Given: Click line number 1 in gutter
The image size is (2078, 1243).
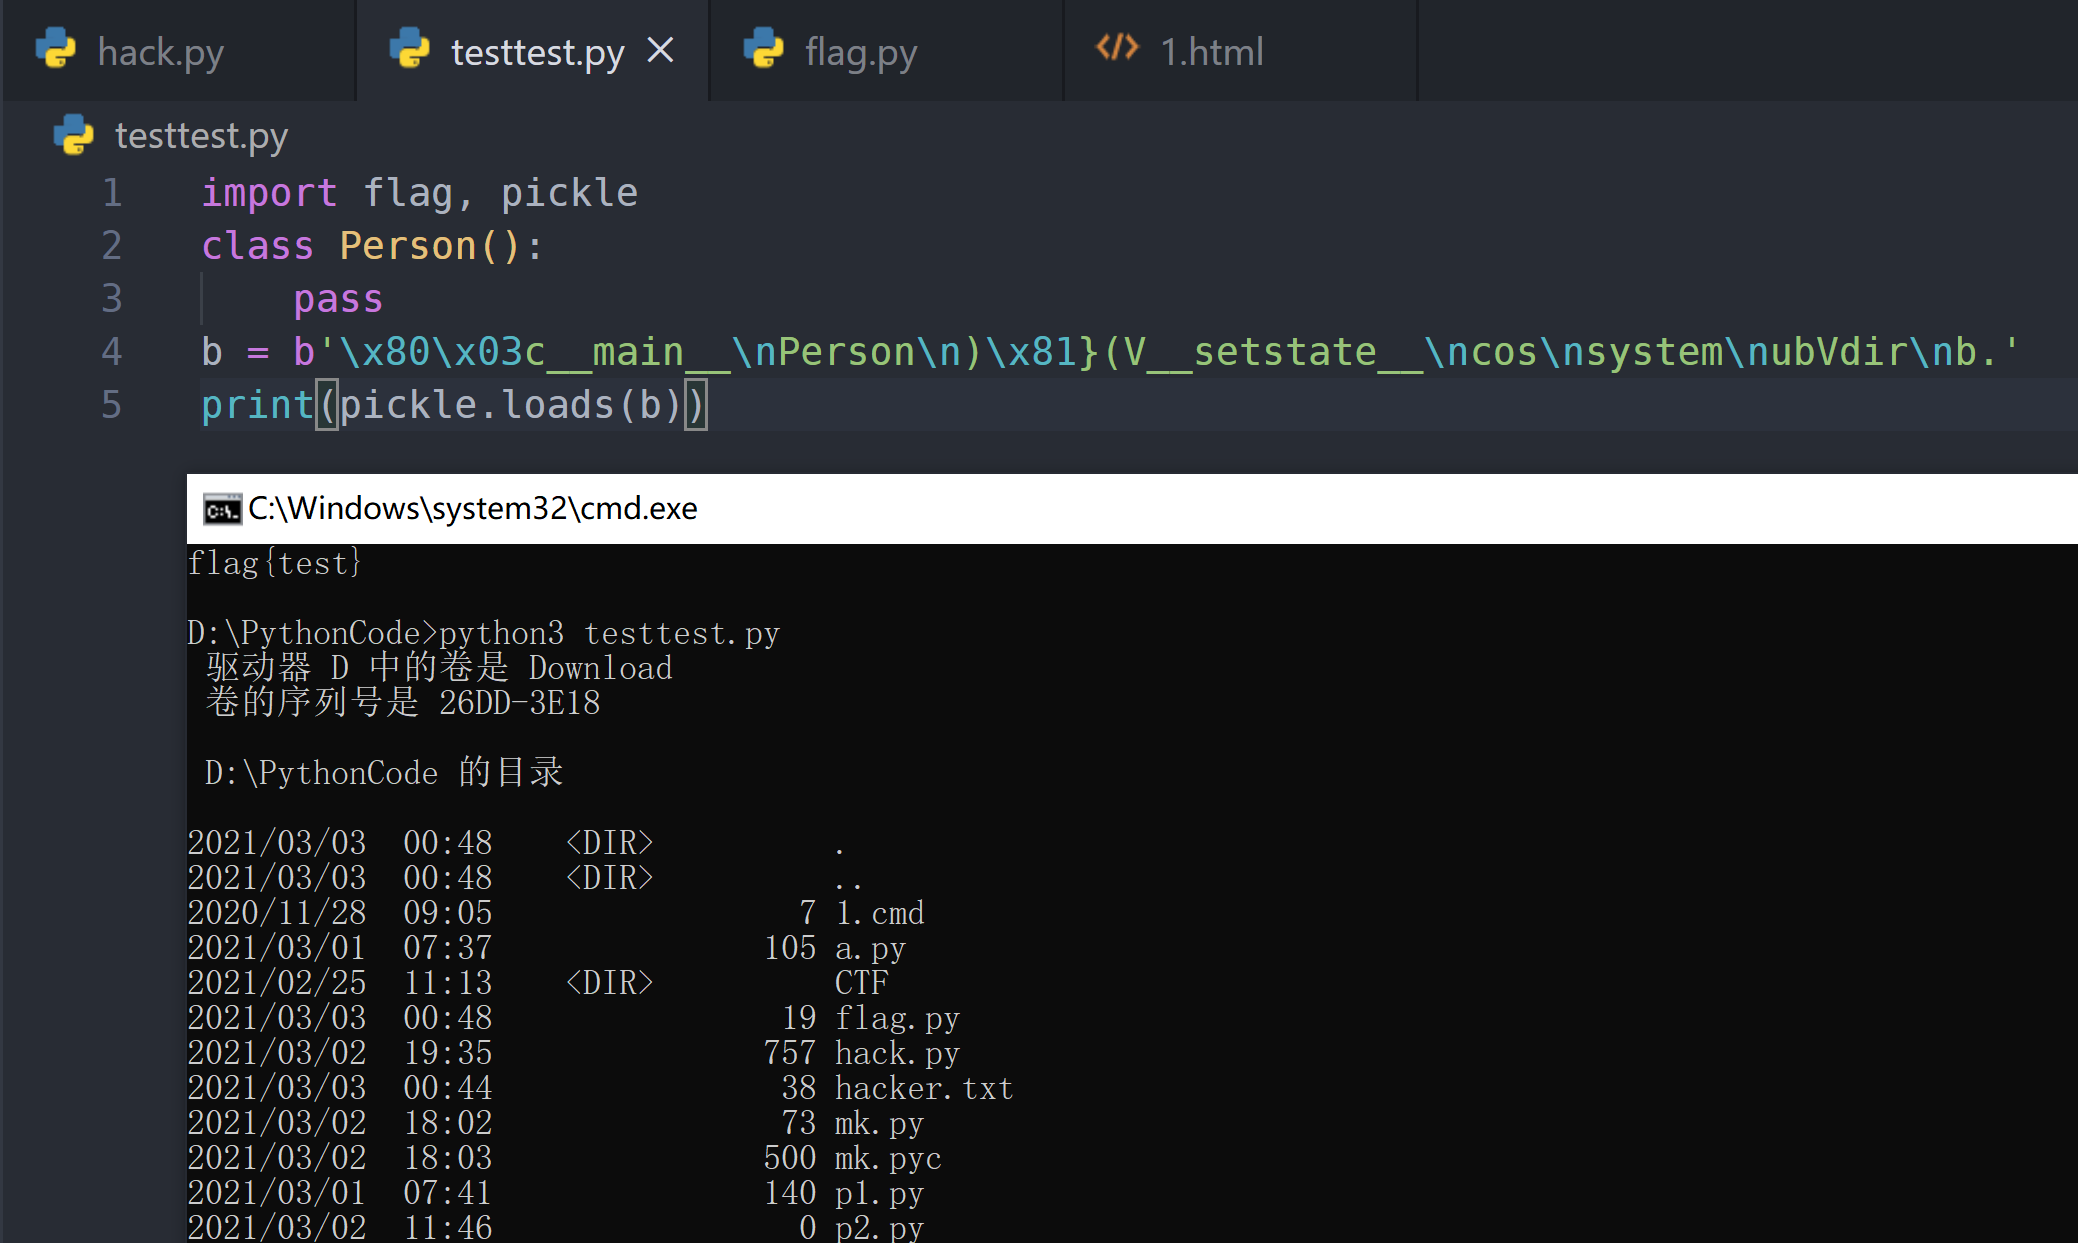Looking at the screenshot, I should point(112,193).
